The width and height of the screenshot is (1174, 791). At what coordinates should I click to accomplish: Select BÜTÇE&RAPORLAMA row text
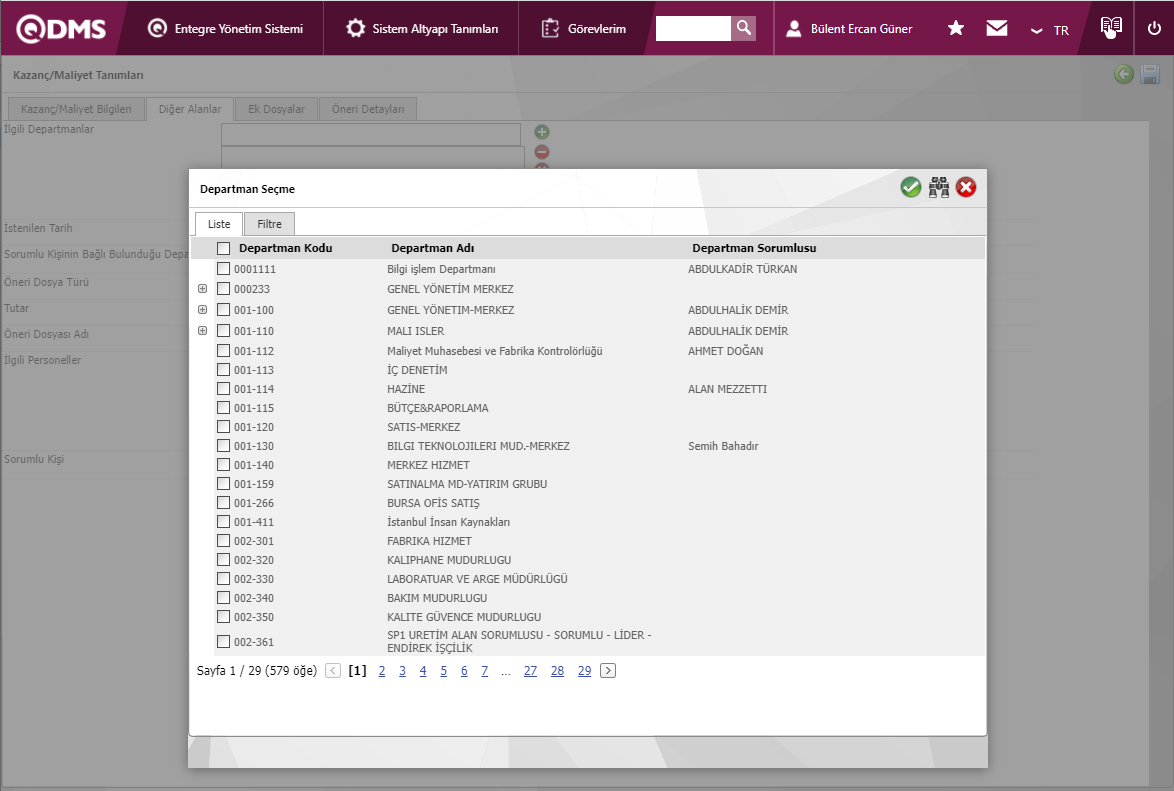click(437, 408)
